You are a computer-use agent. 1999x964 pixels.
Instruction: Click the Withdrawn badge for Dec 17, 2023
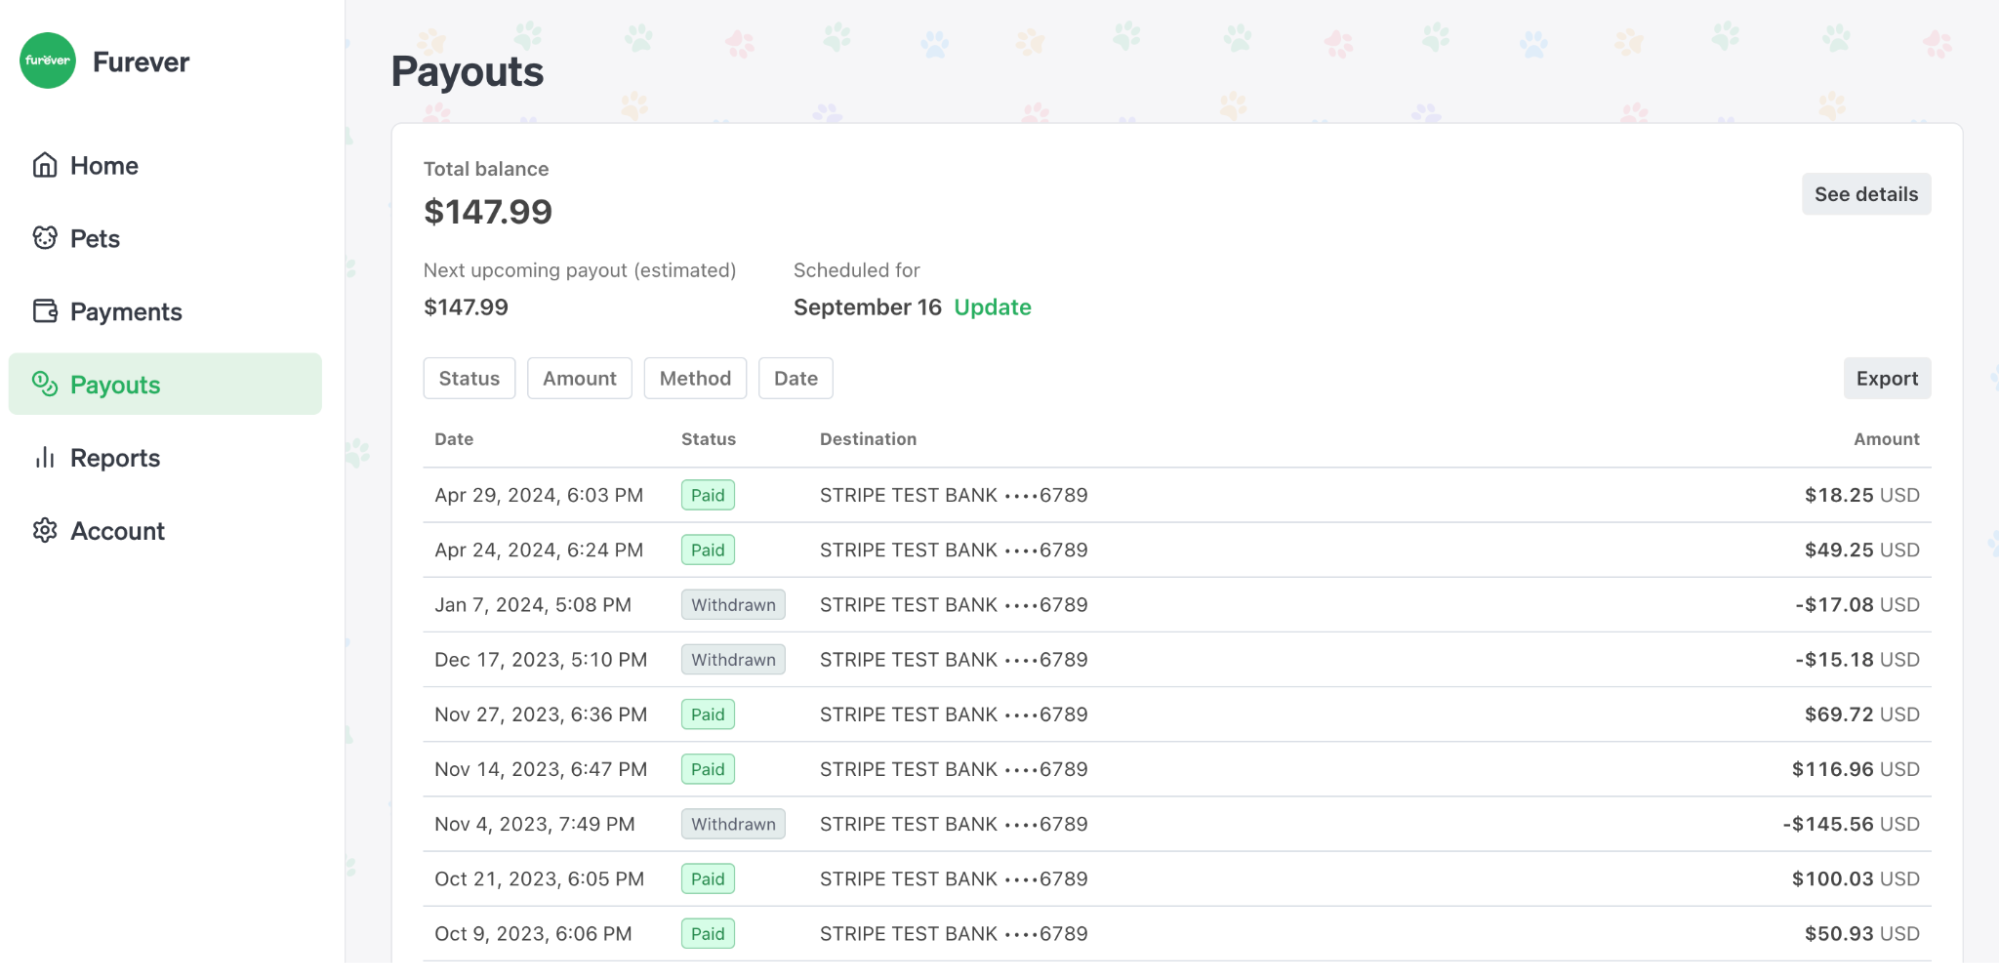point(733,660)
